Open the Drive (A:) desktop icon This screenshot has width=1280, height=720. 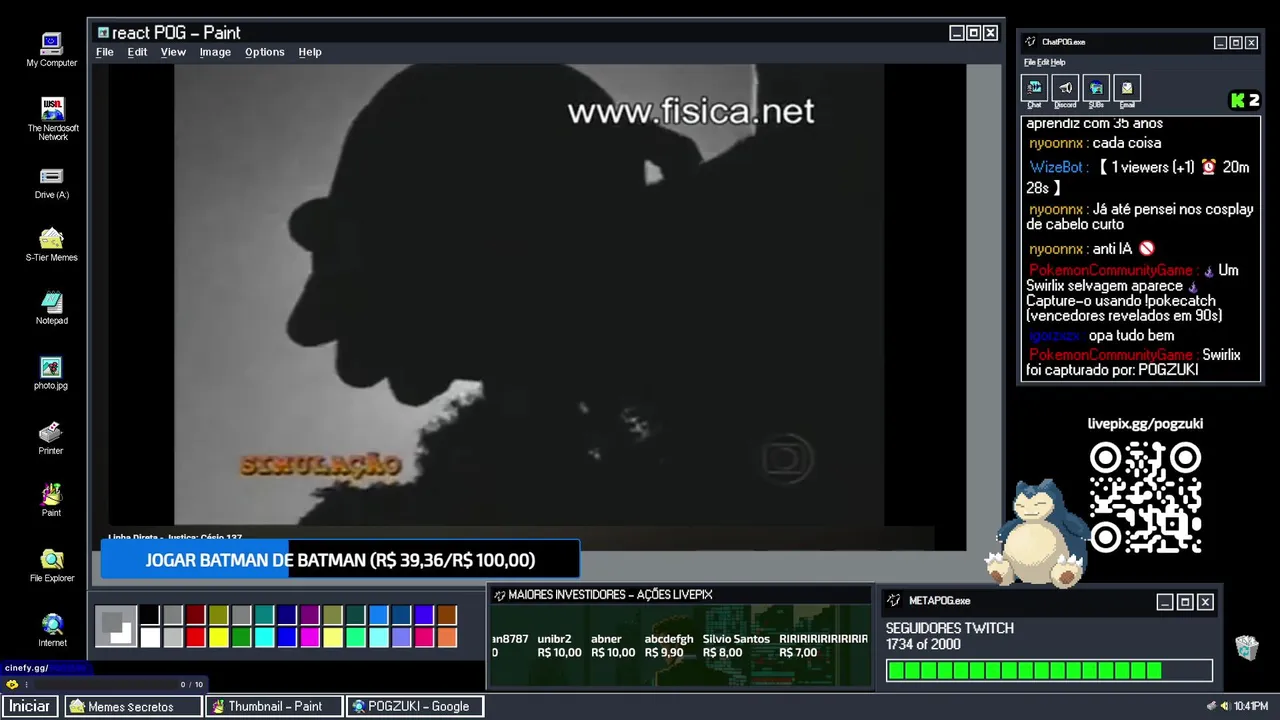52,183
